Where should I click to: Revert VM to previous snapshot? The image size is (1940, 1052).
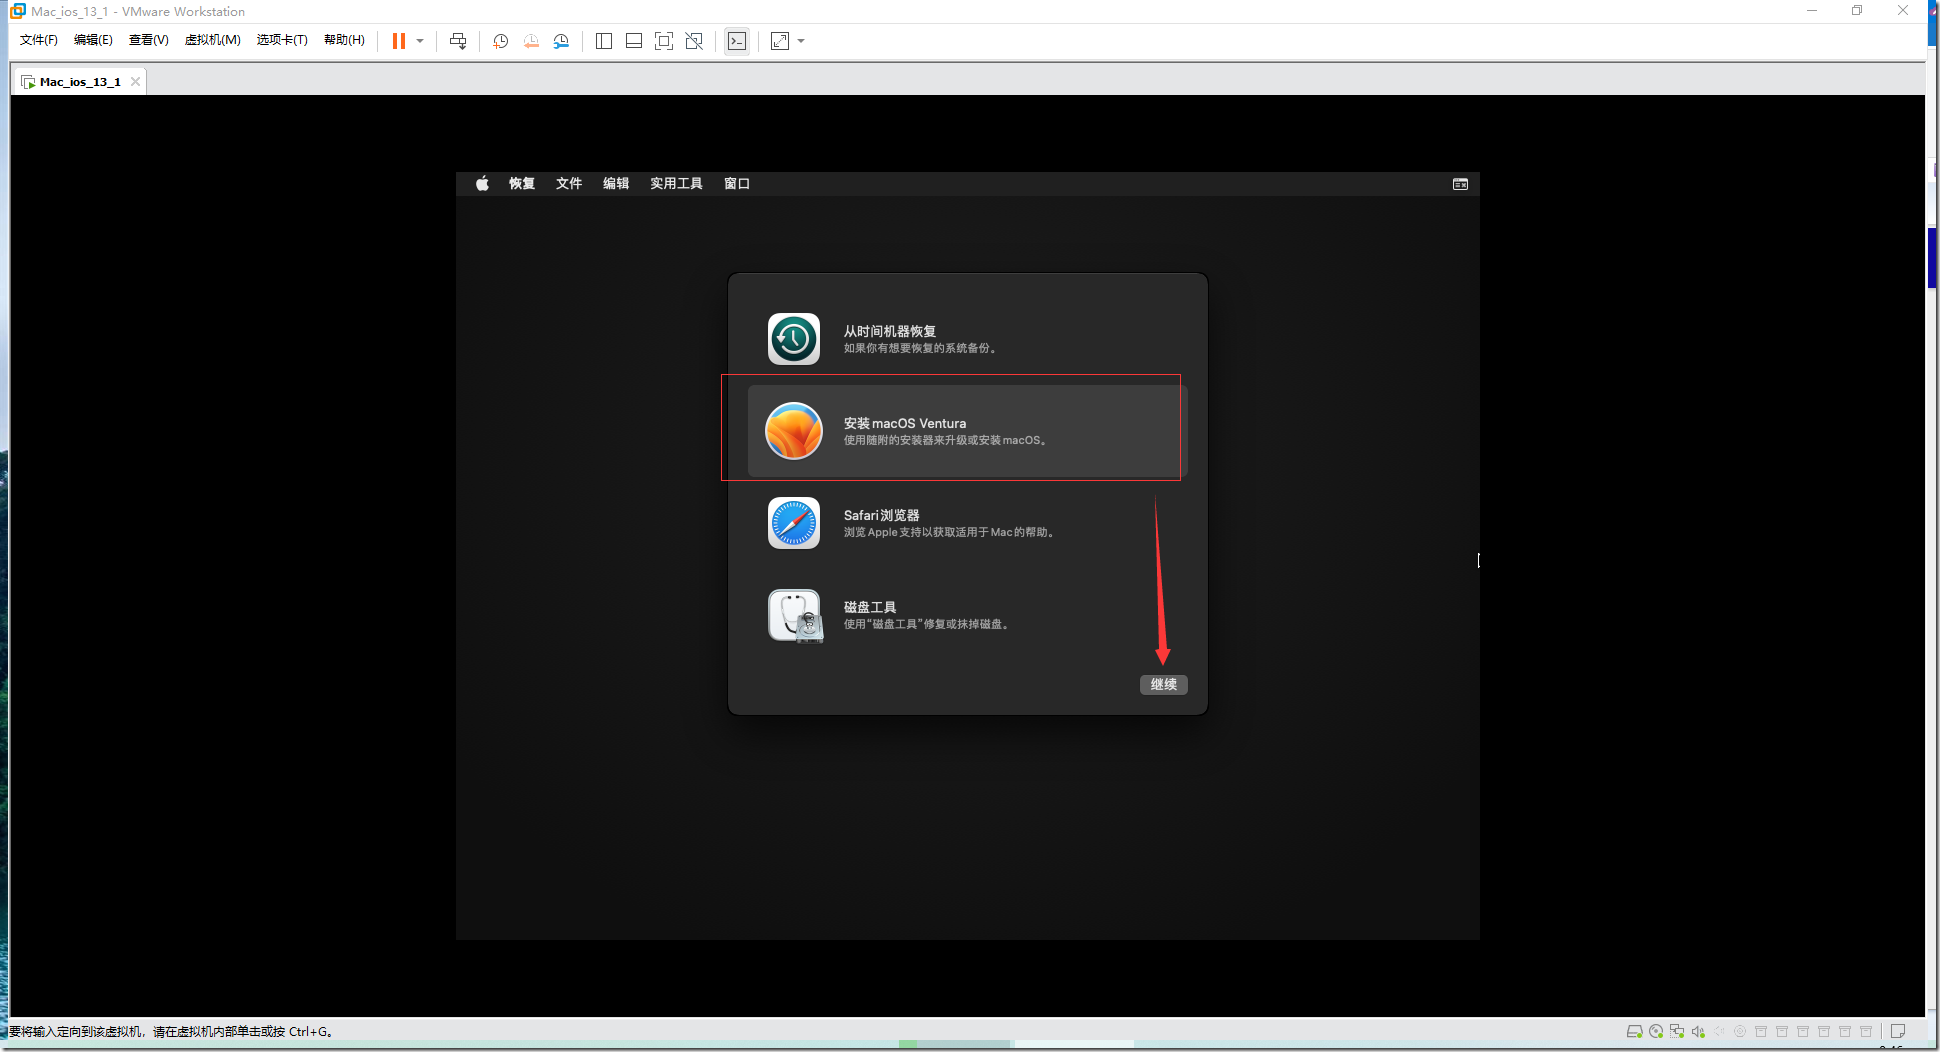point(531,41)
